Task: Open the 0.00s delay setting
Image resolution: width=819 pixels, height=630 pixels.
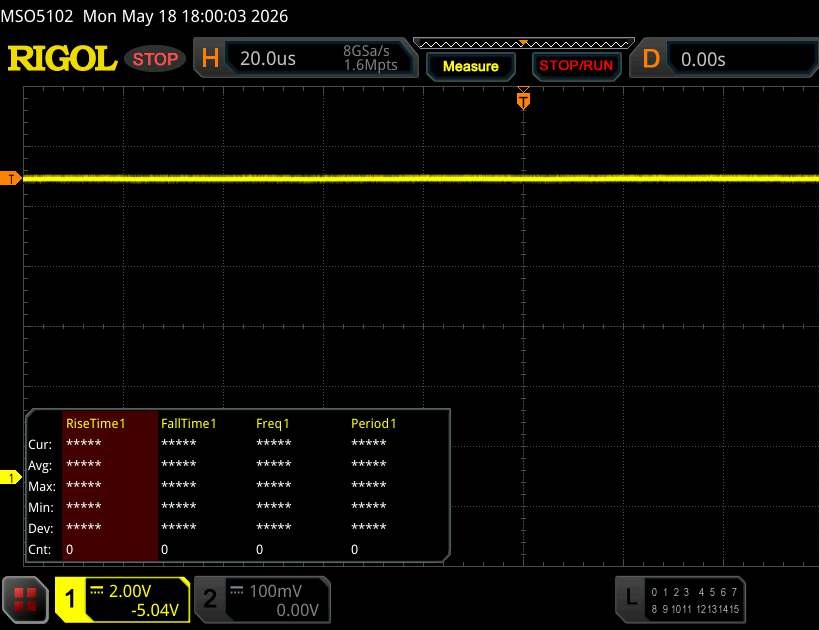Action: 703,60
